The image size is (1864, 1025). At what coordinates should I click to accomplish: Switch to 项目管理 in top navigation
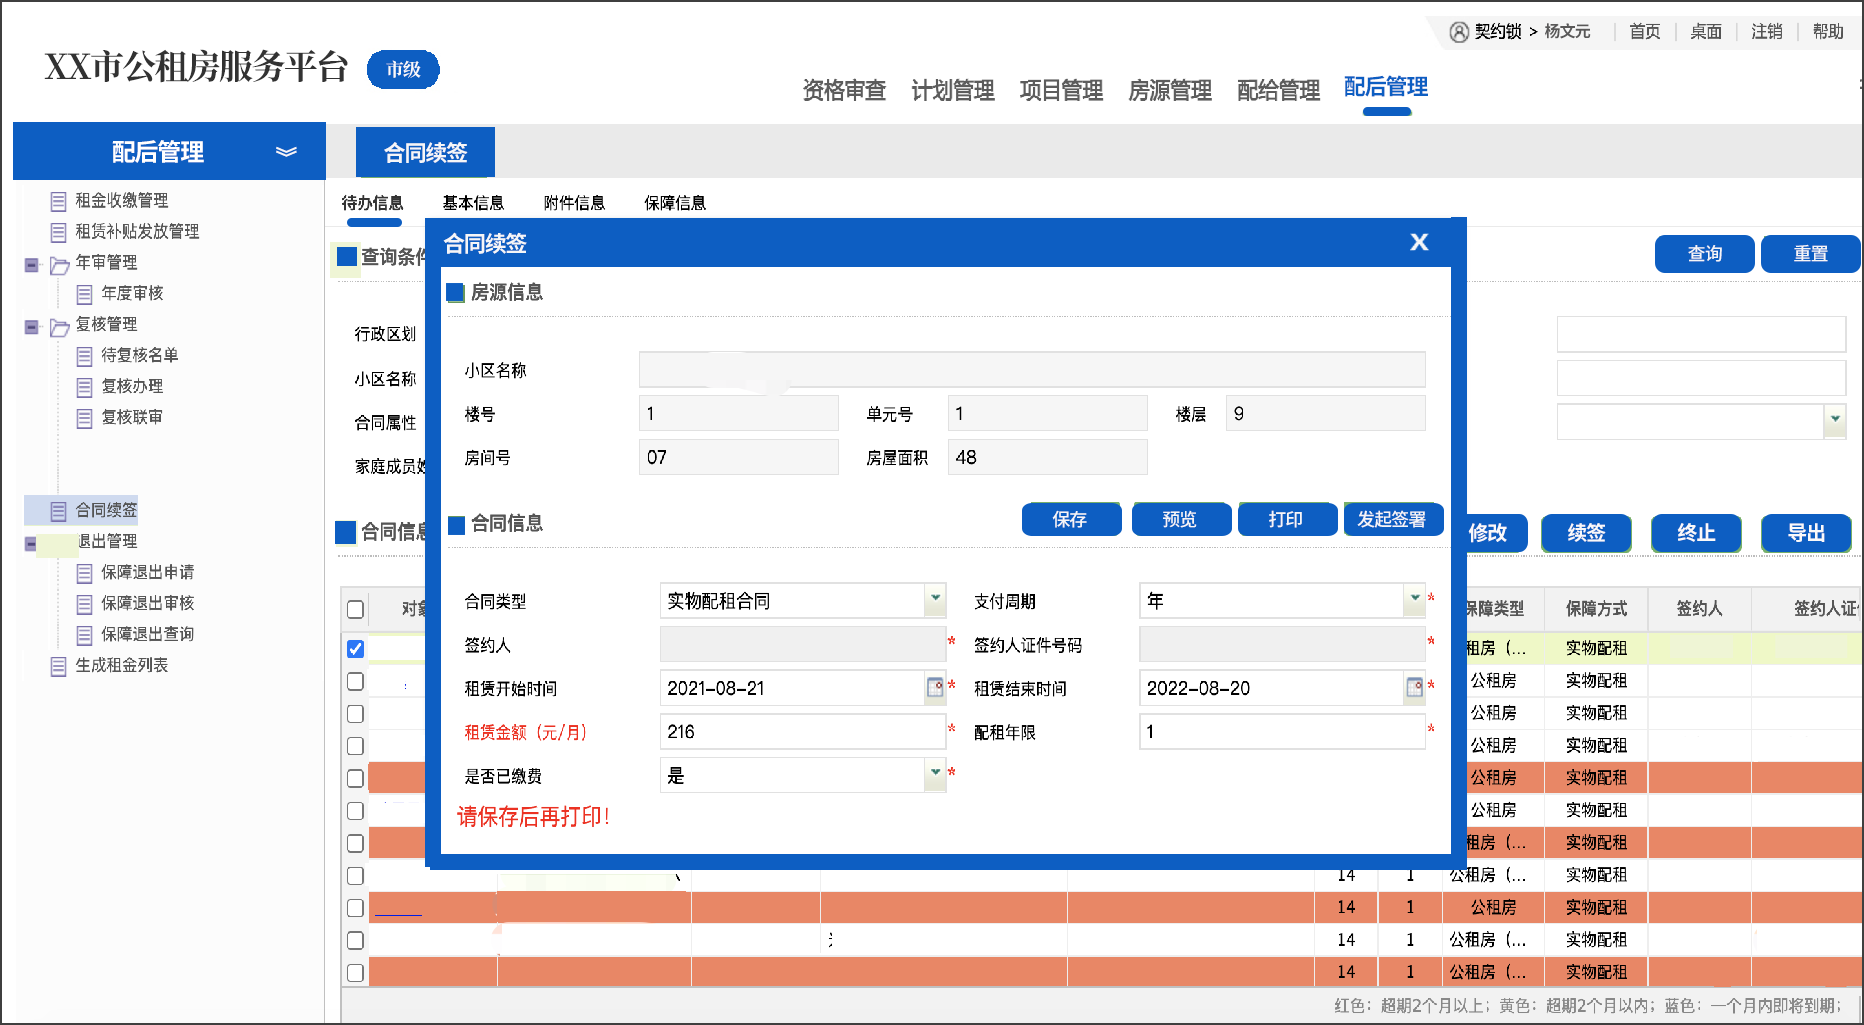[x=1061, y=91]
